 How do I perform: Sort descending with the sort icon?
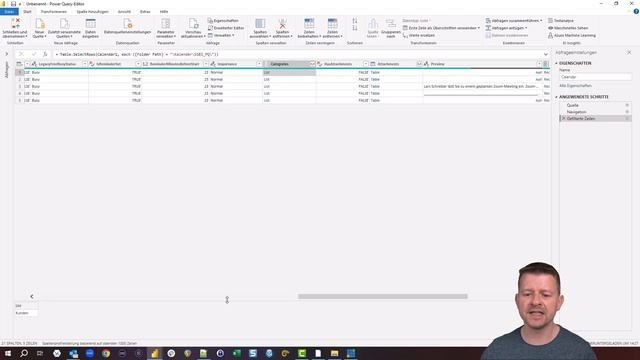355,28
